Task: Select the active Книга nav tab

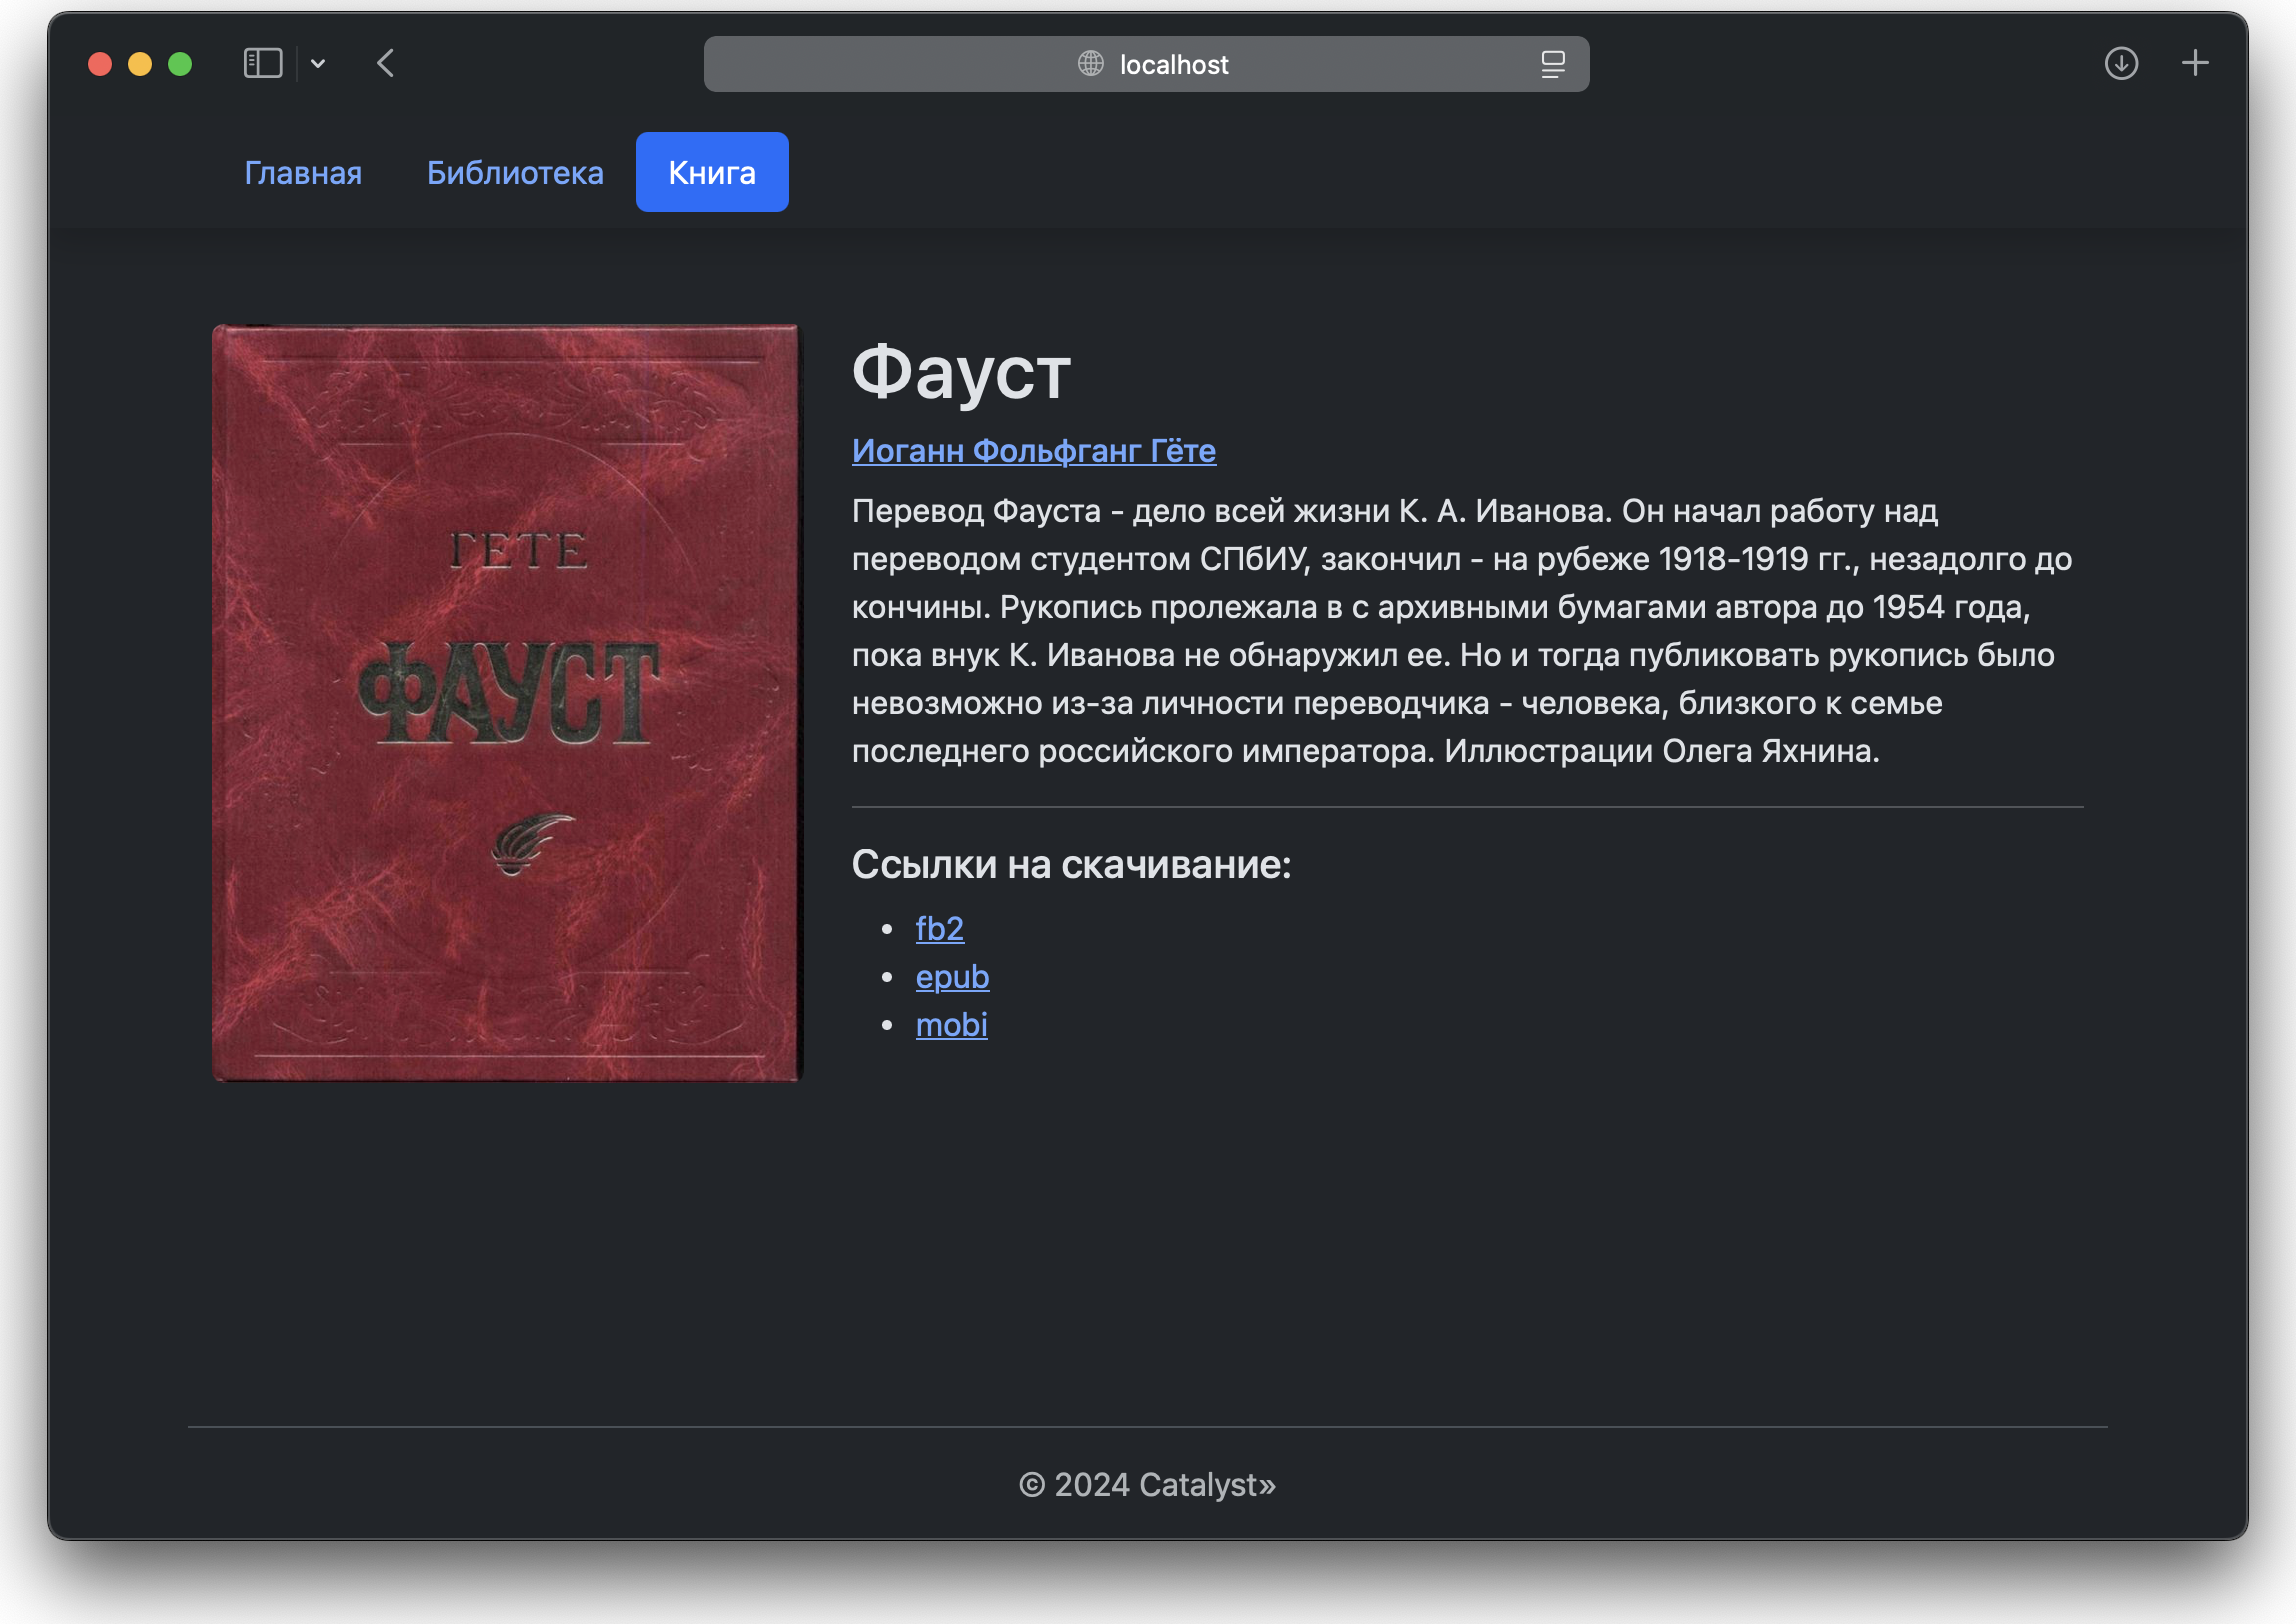Action: 712,173
